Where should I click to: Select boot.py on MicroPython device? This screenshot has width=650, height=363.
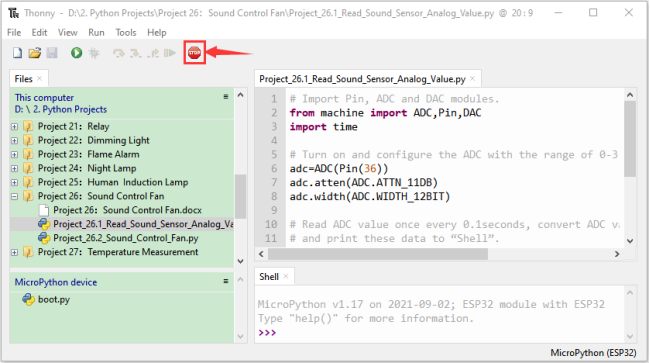coord(54,299)
